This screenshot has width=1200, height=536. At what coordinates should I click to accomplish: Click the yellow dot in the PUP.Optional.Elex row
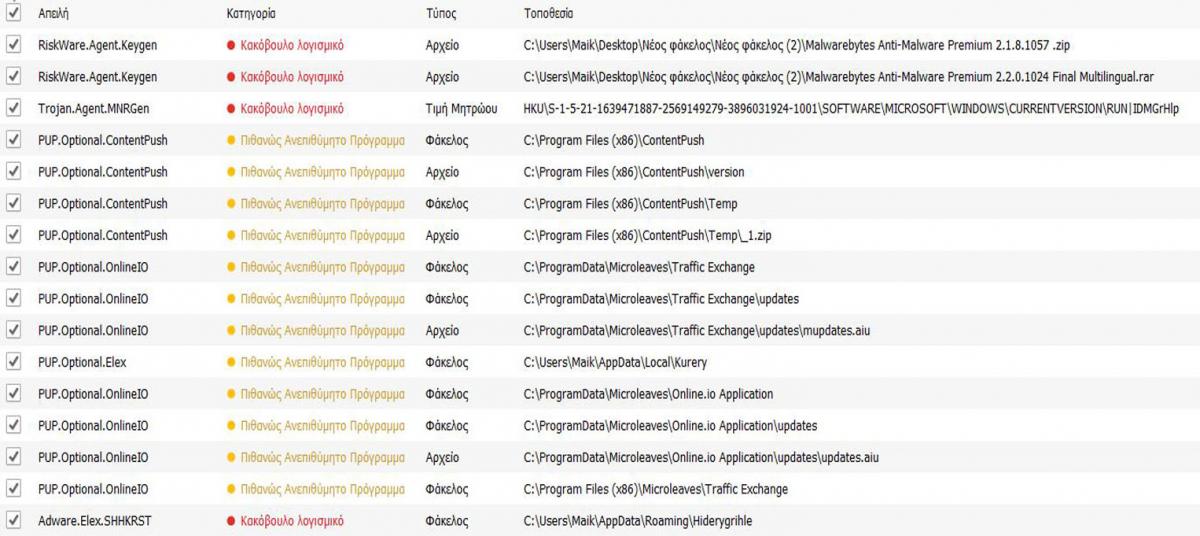(x=231, y=363)
